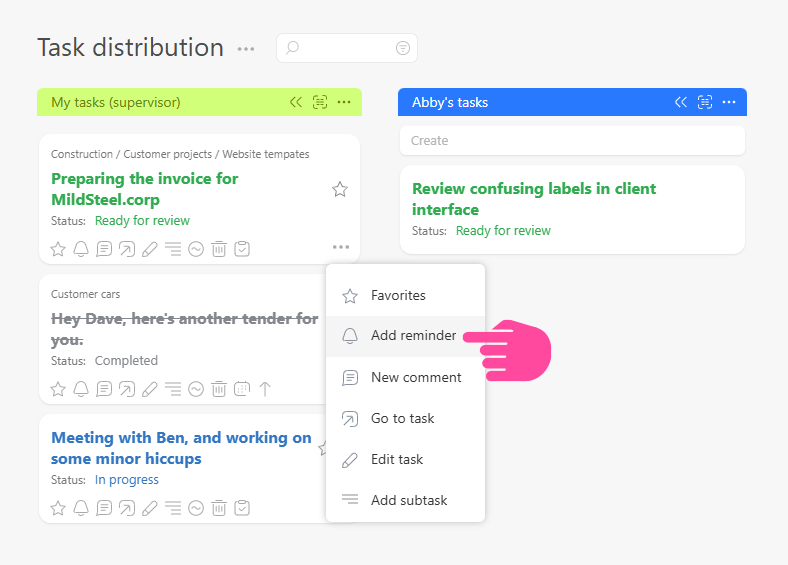
Task: Click the Create field under Abby's tasks
Action: (571, 141)
